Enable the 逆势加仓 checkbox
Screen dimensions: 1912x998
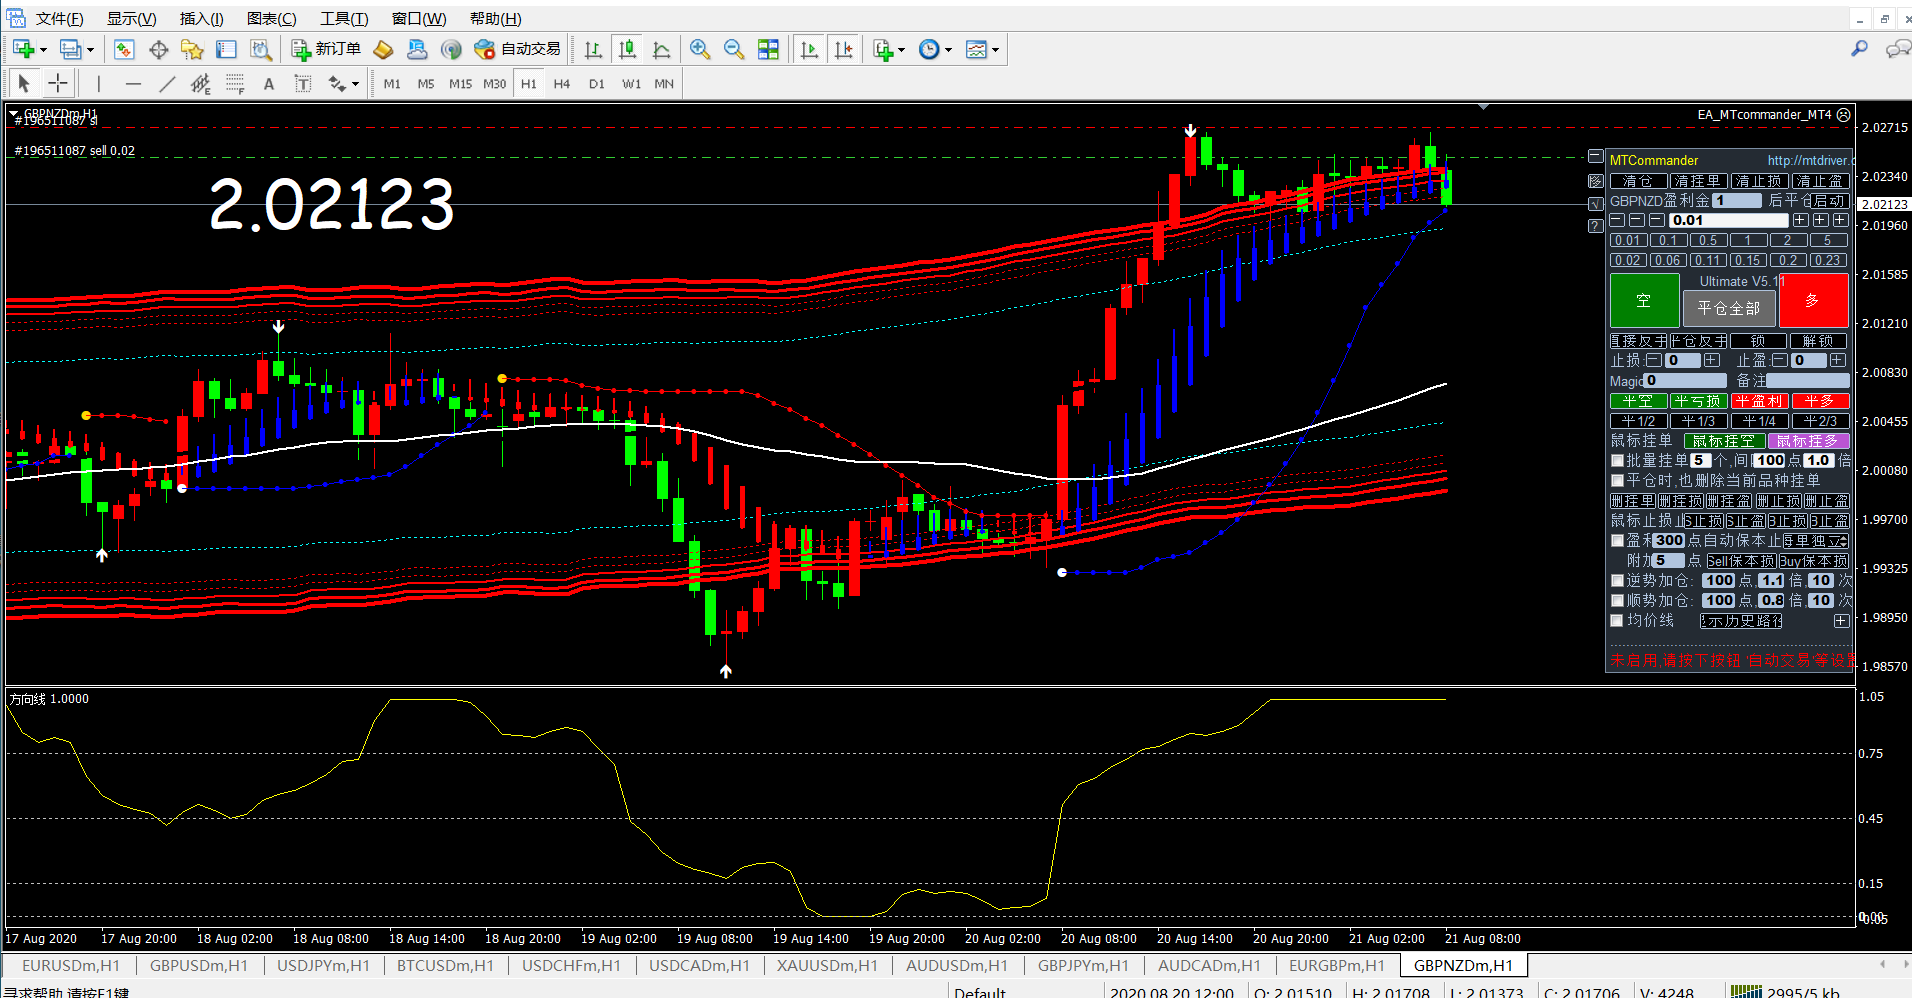pyautogui.click(x=1617, y=580)
